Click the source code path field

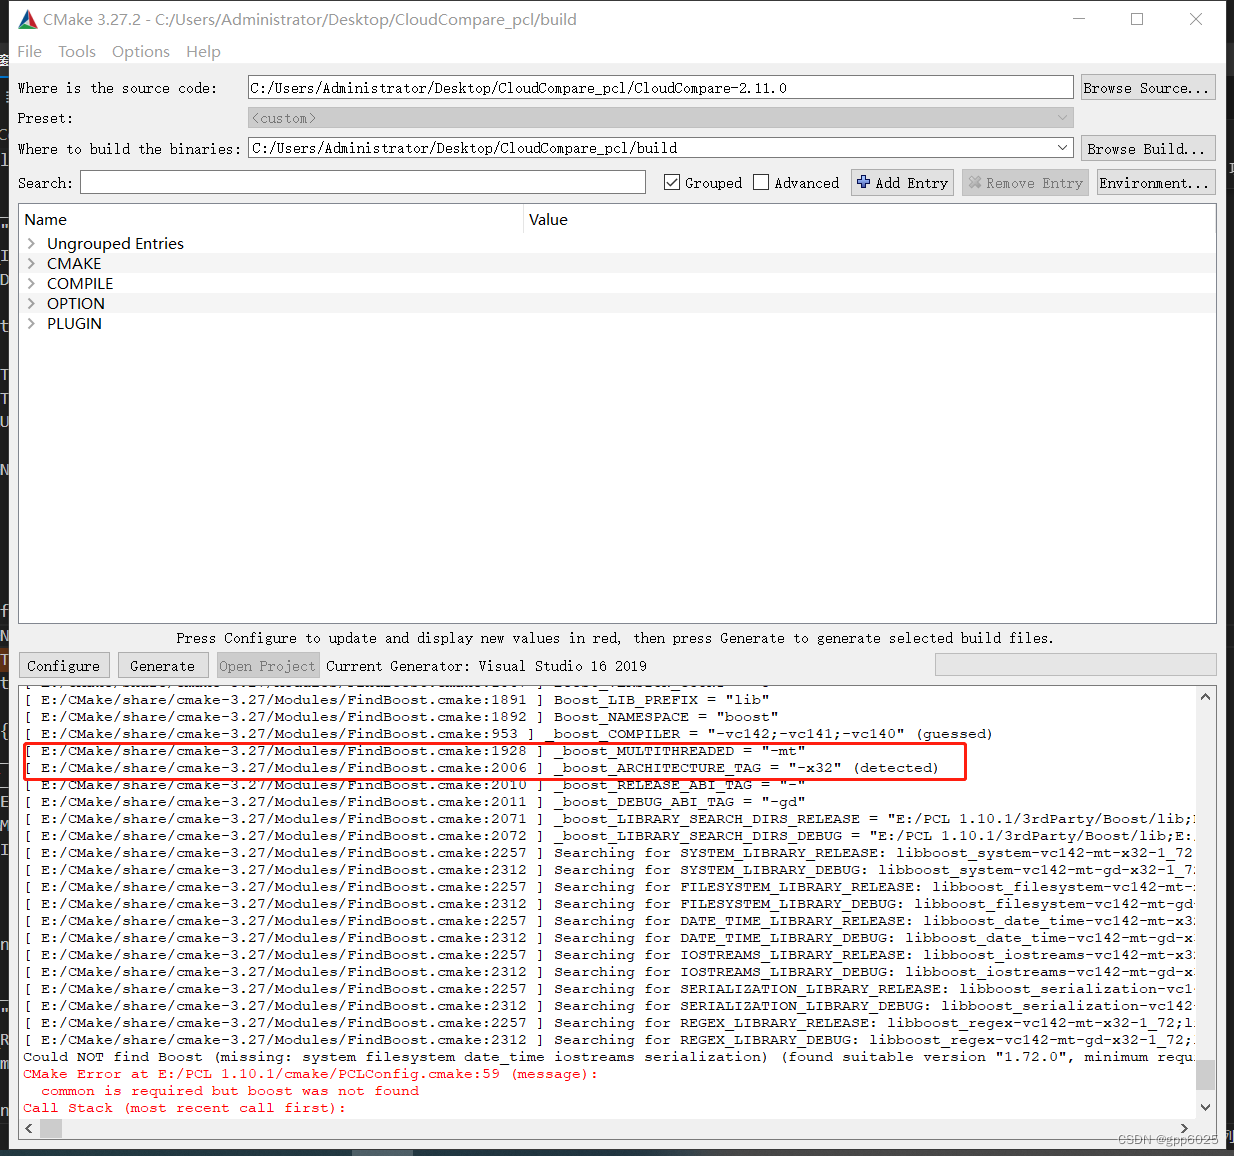[x=660, y=88]
